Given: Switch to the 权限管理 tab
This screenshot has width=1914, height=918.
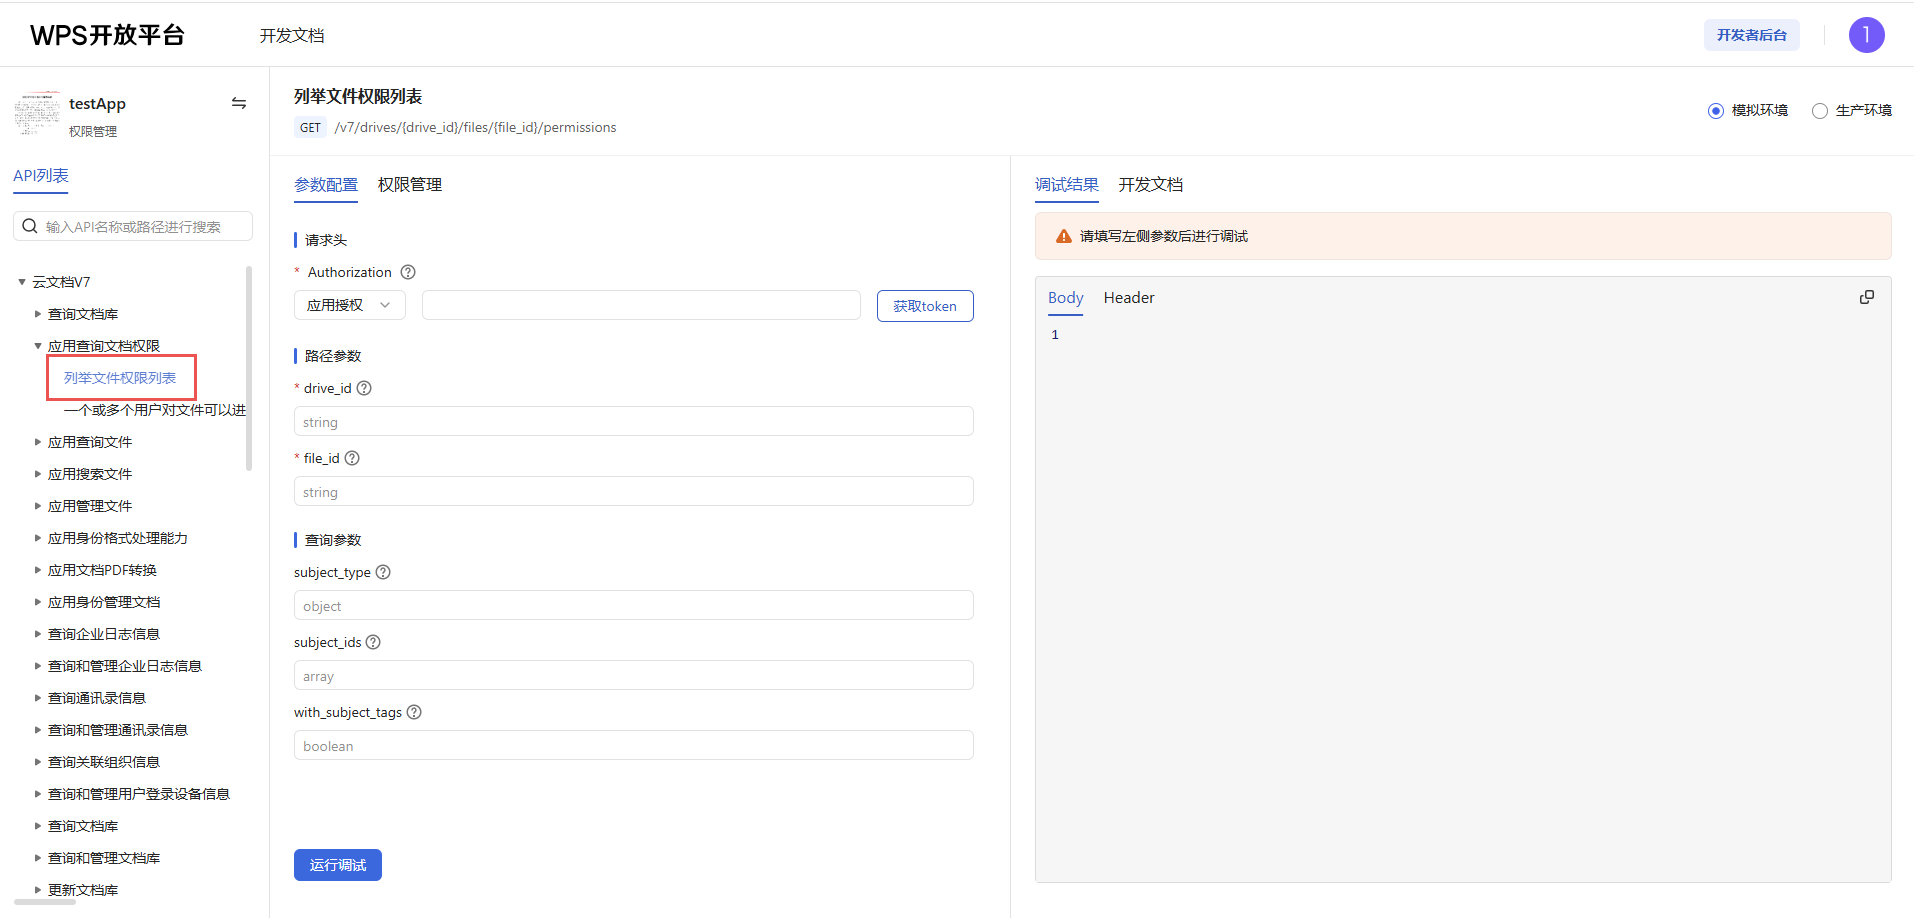Looking at the screenshot, I should click(x=409, y=185).
